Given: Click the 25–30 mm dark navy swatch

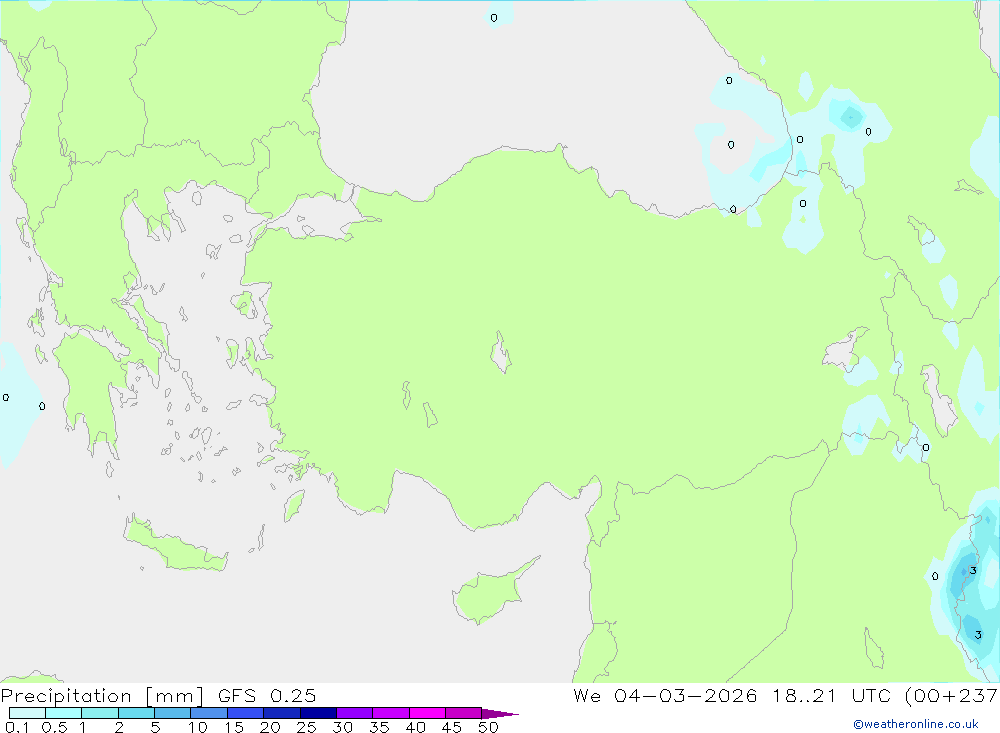Looking at the screenshot, I should point(318,713).
